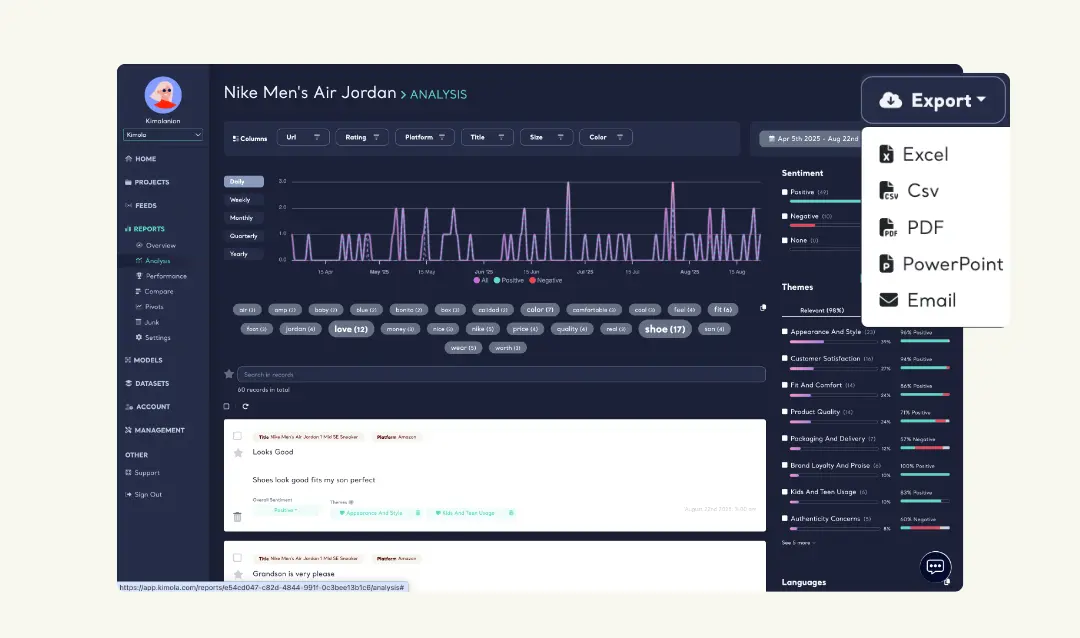Image resolution: width=1080 pixels, height=638 pixels.
Task: Tick the Positive sentiment checkbox
Action: click(x=785, y=191)
